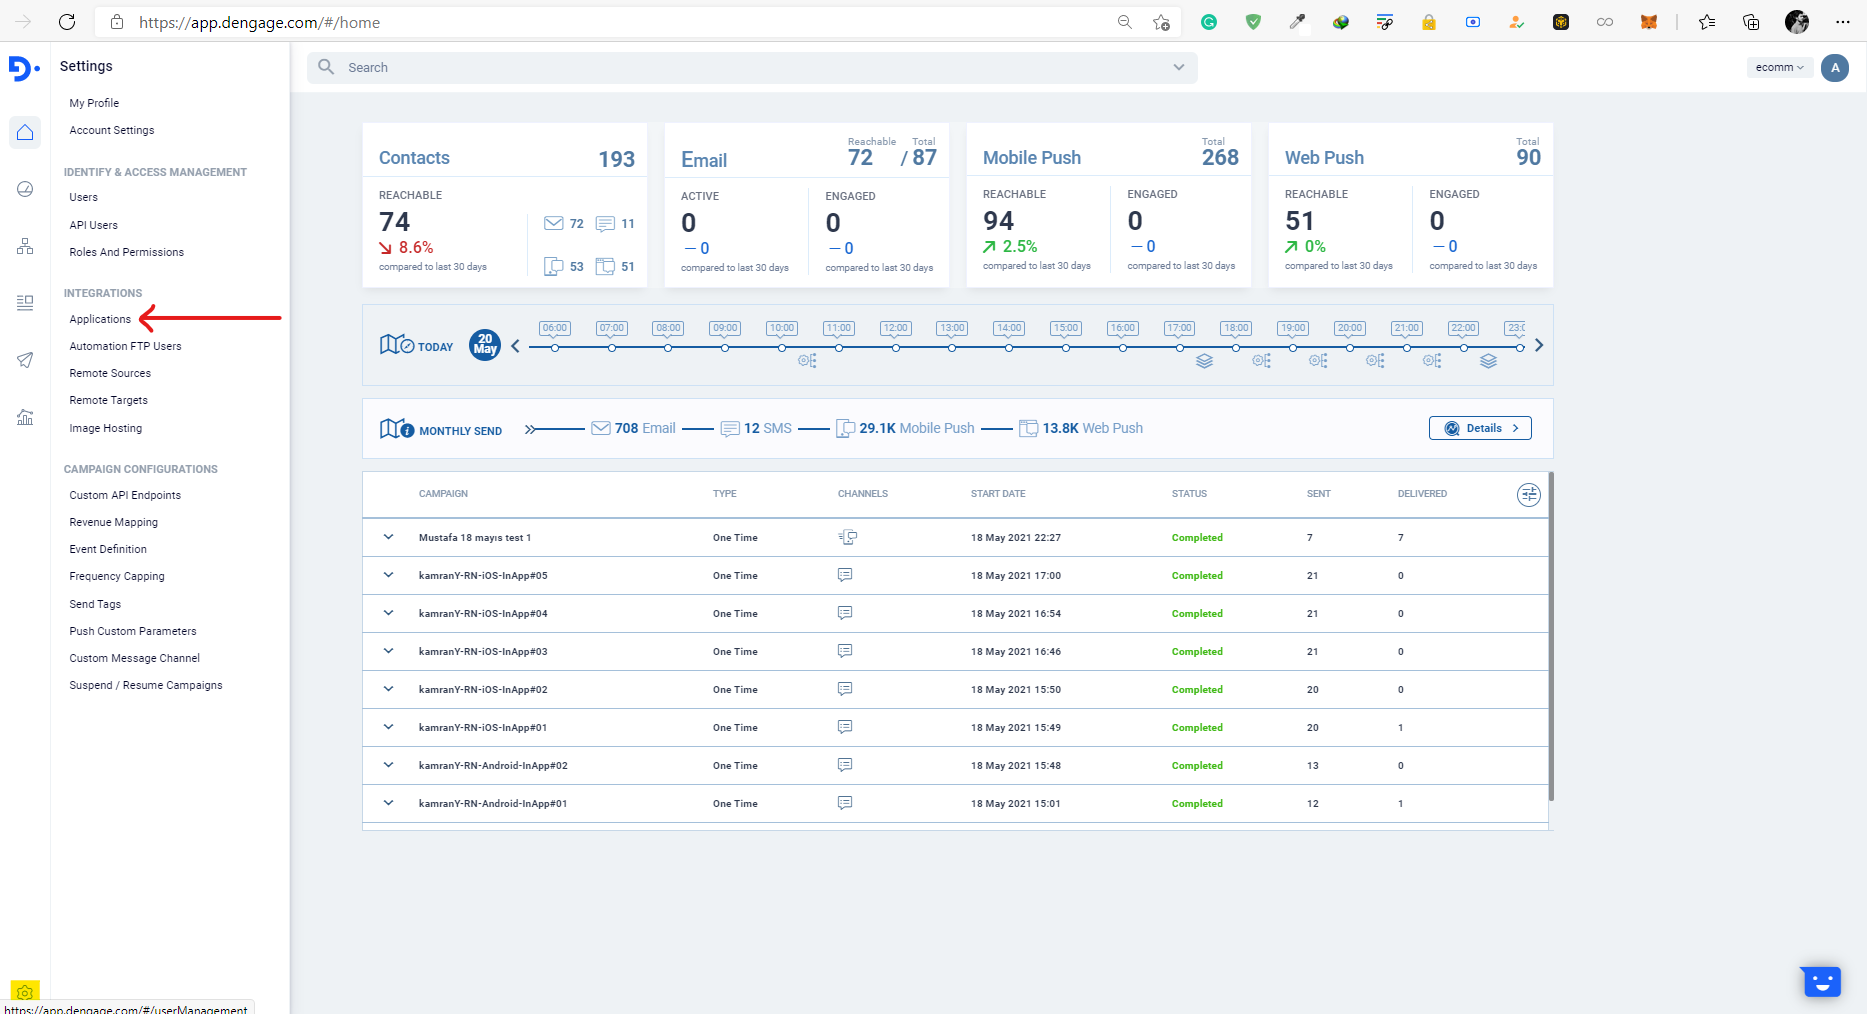Viewport: 1867px width, 1014px height.
Task: Click the home icon in the left rail
Action: point(25,133)
